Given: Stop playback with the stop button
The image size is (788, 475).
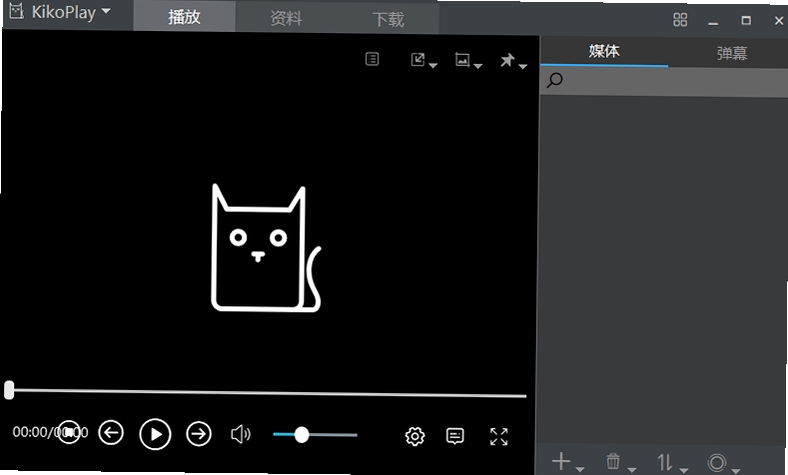Looking at the screenshot, I should pyautogui.click(x=69, y=432).
